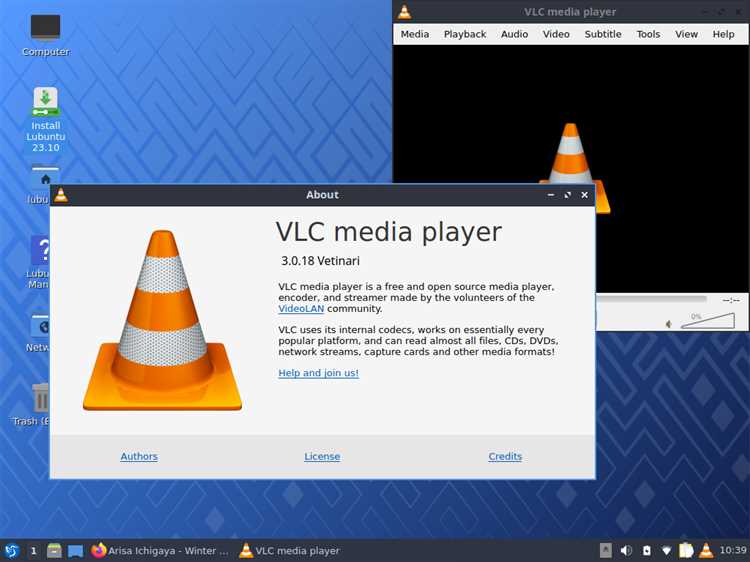
Task: Open the Lubuntu application menu button
Action: click(x=11, y=551)
